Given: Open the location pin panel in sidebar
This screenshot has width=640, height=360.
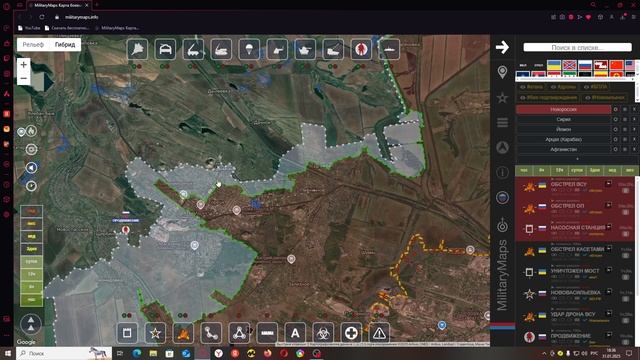Looking at the screenshot, I should (502, 72).
